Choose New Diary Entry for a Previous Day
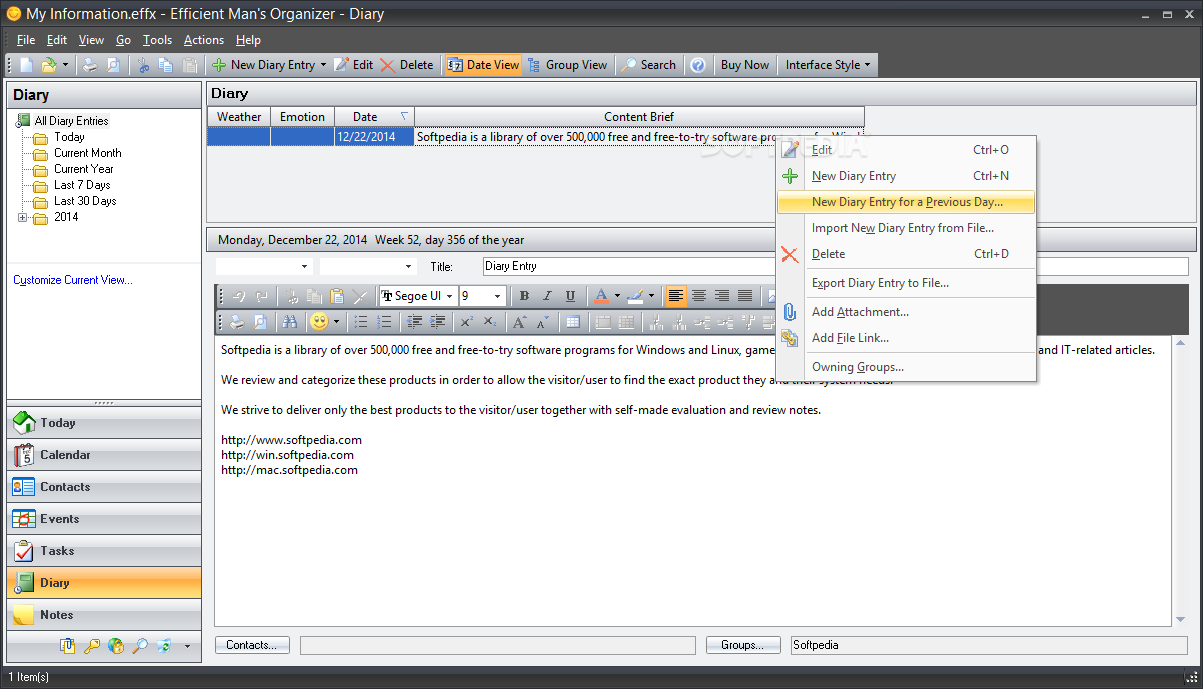Image resolution: width=1203 pixels, height=689 pixels. 906,202
